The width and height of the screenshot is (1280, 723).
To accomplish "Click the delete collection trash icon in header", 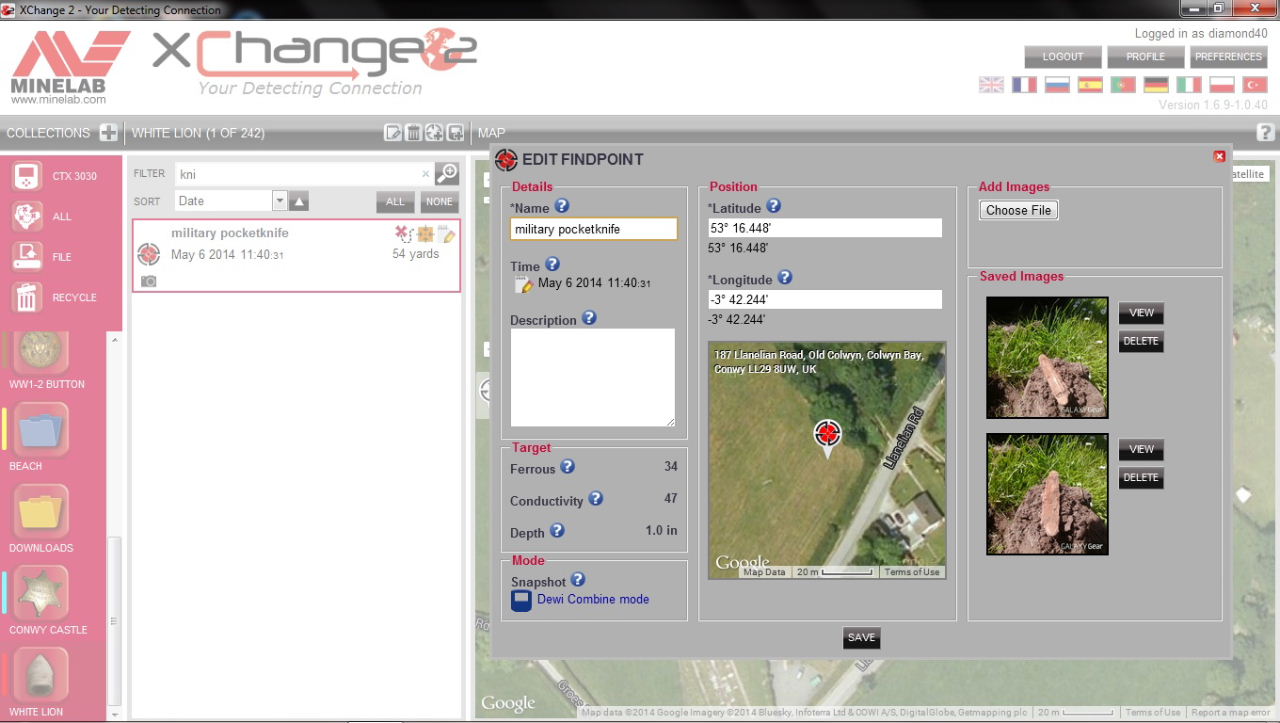I will point(414,132).
